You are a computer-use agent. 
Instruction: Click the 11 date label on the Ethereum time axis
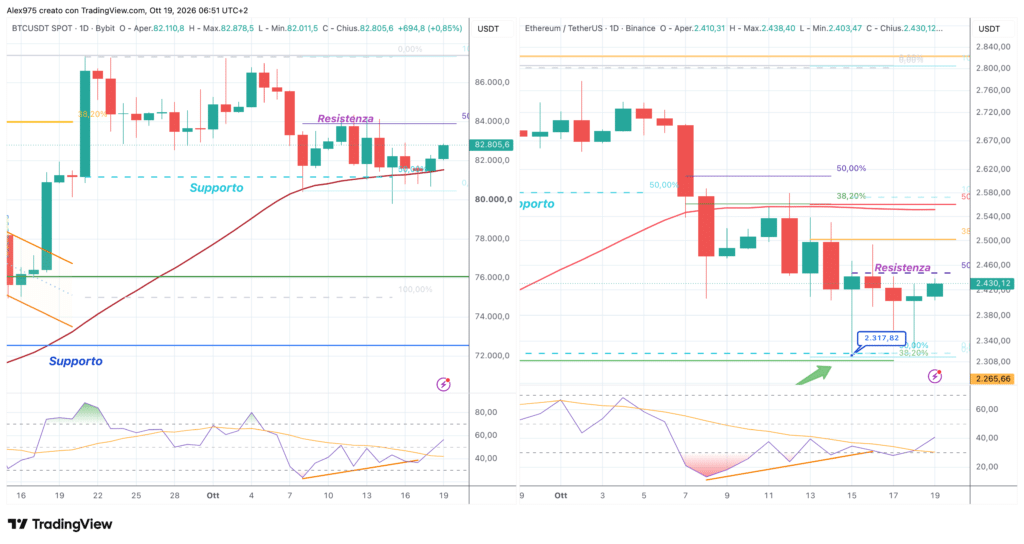pyautogui.click(x=769, y=496)
